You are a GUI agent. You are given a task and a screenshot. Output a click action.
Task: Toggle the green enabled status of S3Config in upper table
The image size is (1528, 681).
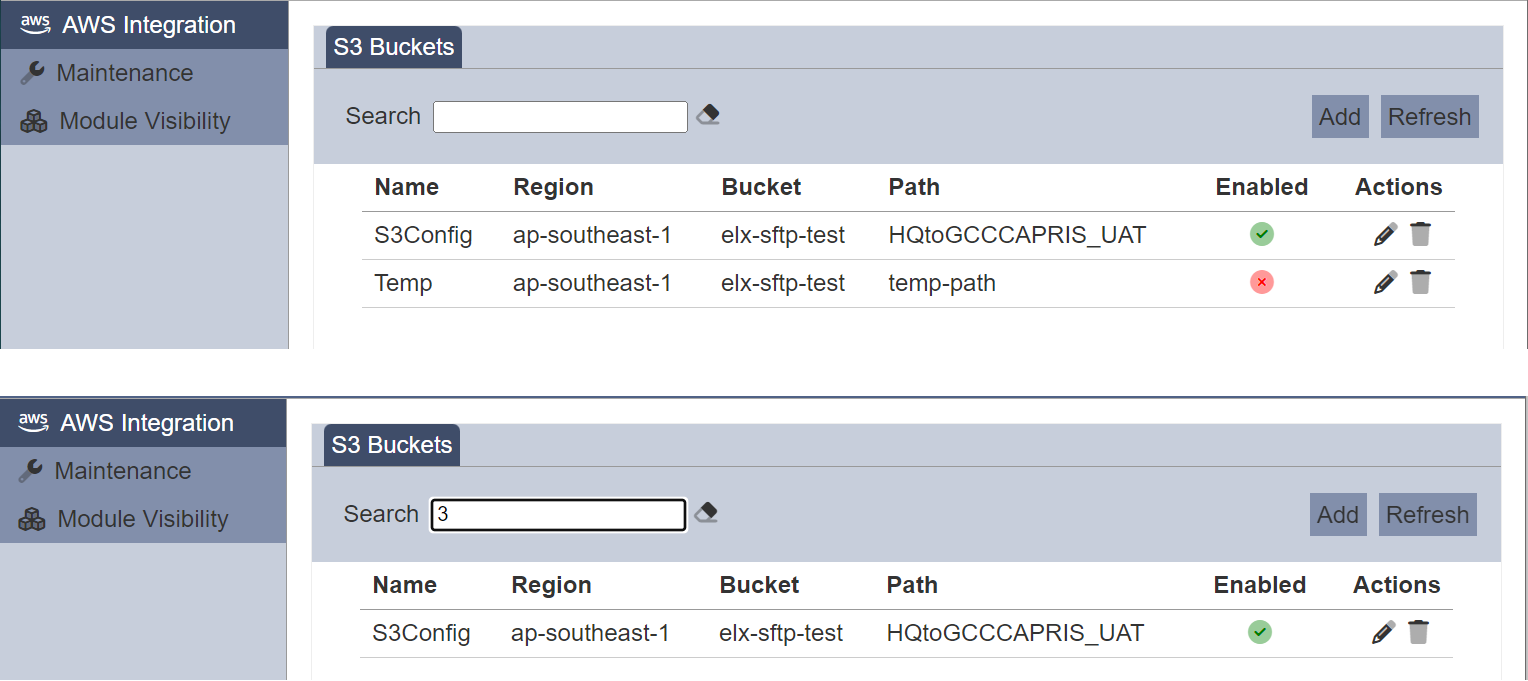[x=1262, y=235]
